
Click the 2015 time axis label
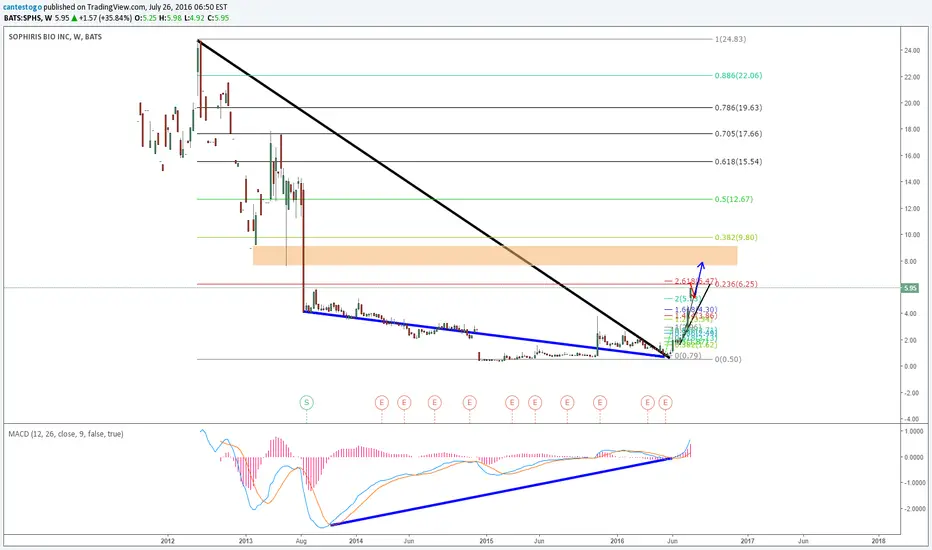tap(486, 540)
